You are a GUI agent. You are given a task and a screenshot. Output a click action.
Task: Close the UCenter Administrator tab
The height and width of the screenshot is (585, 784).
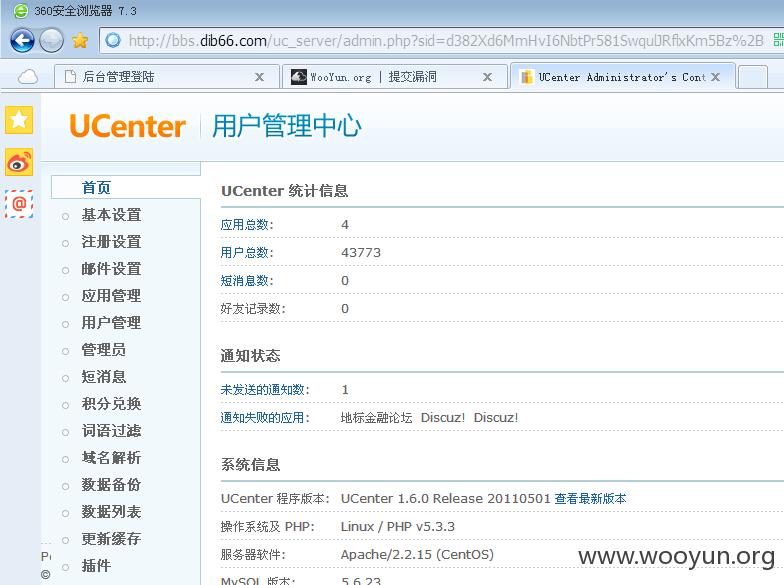pyautogui.click(x=716, y=77)
